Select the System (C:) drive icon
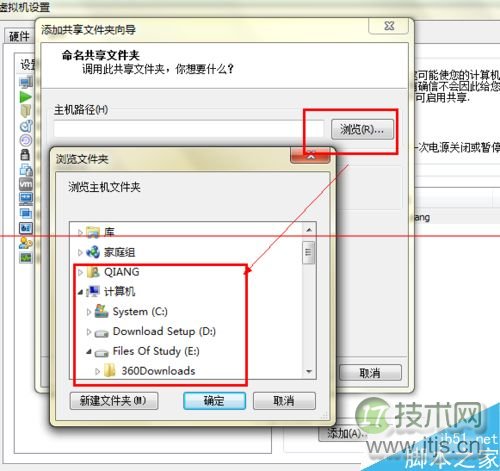Image resolution: width=500 pixels, height=471 pixels. 101,311
